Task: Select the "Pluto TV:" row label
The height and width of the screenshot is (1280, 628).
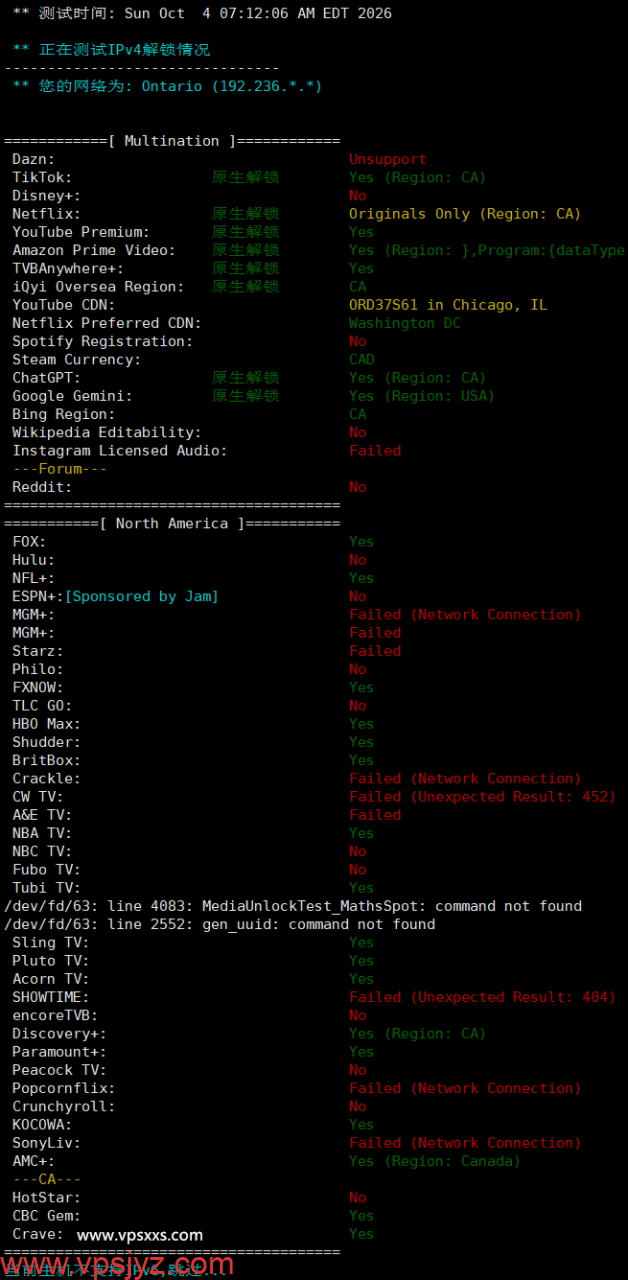Action: pos(51,960)
